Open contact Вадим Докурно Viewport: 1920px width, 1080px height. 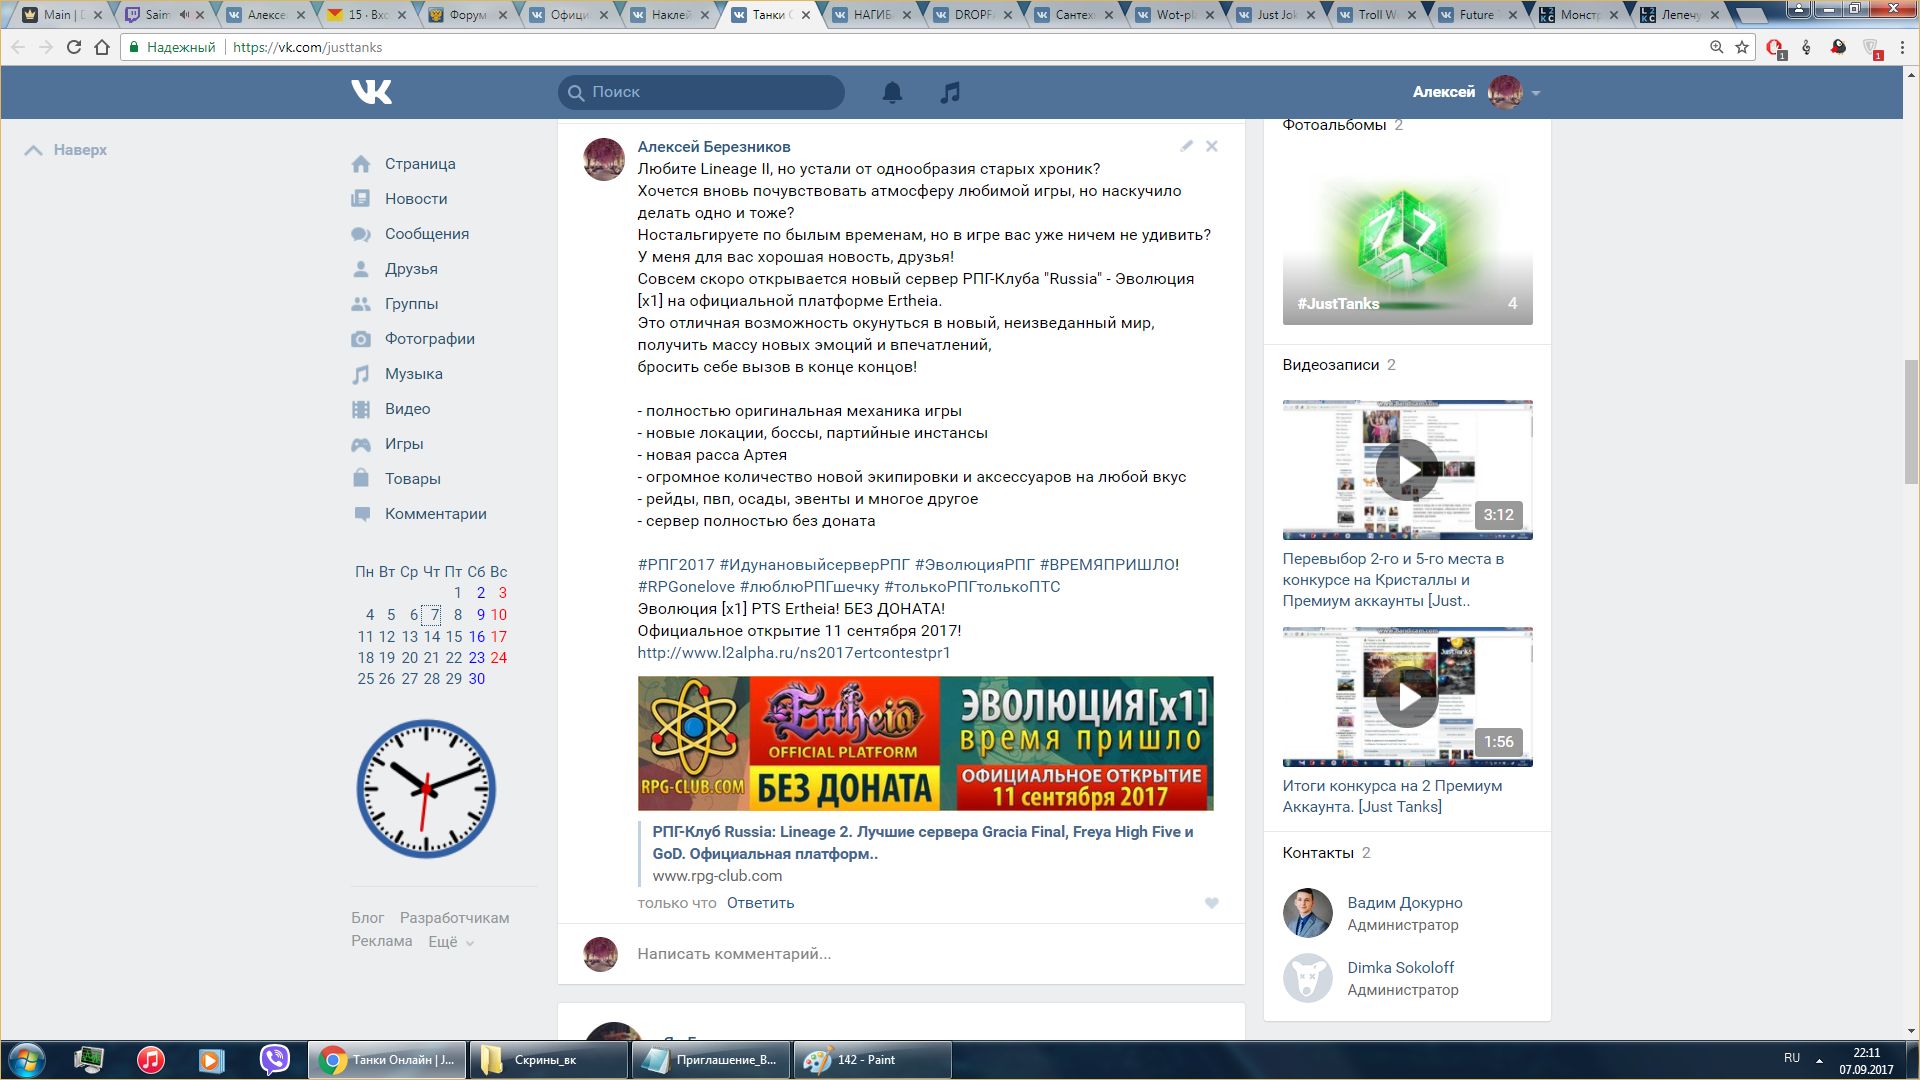(x=1404, y=903)
